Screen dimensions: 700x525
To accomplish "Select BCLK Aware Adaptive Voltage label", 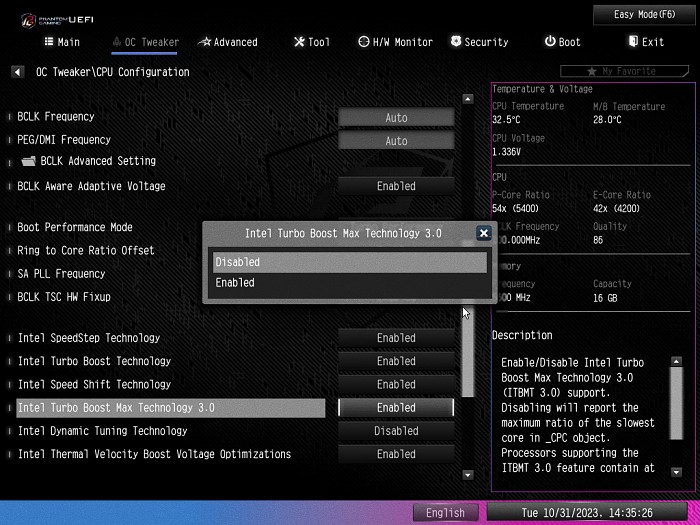I will point(91,186).
